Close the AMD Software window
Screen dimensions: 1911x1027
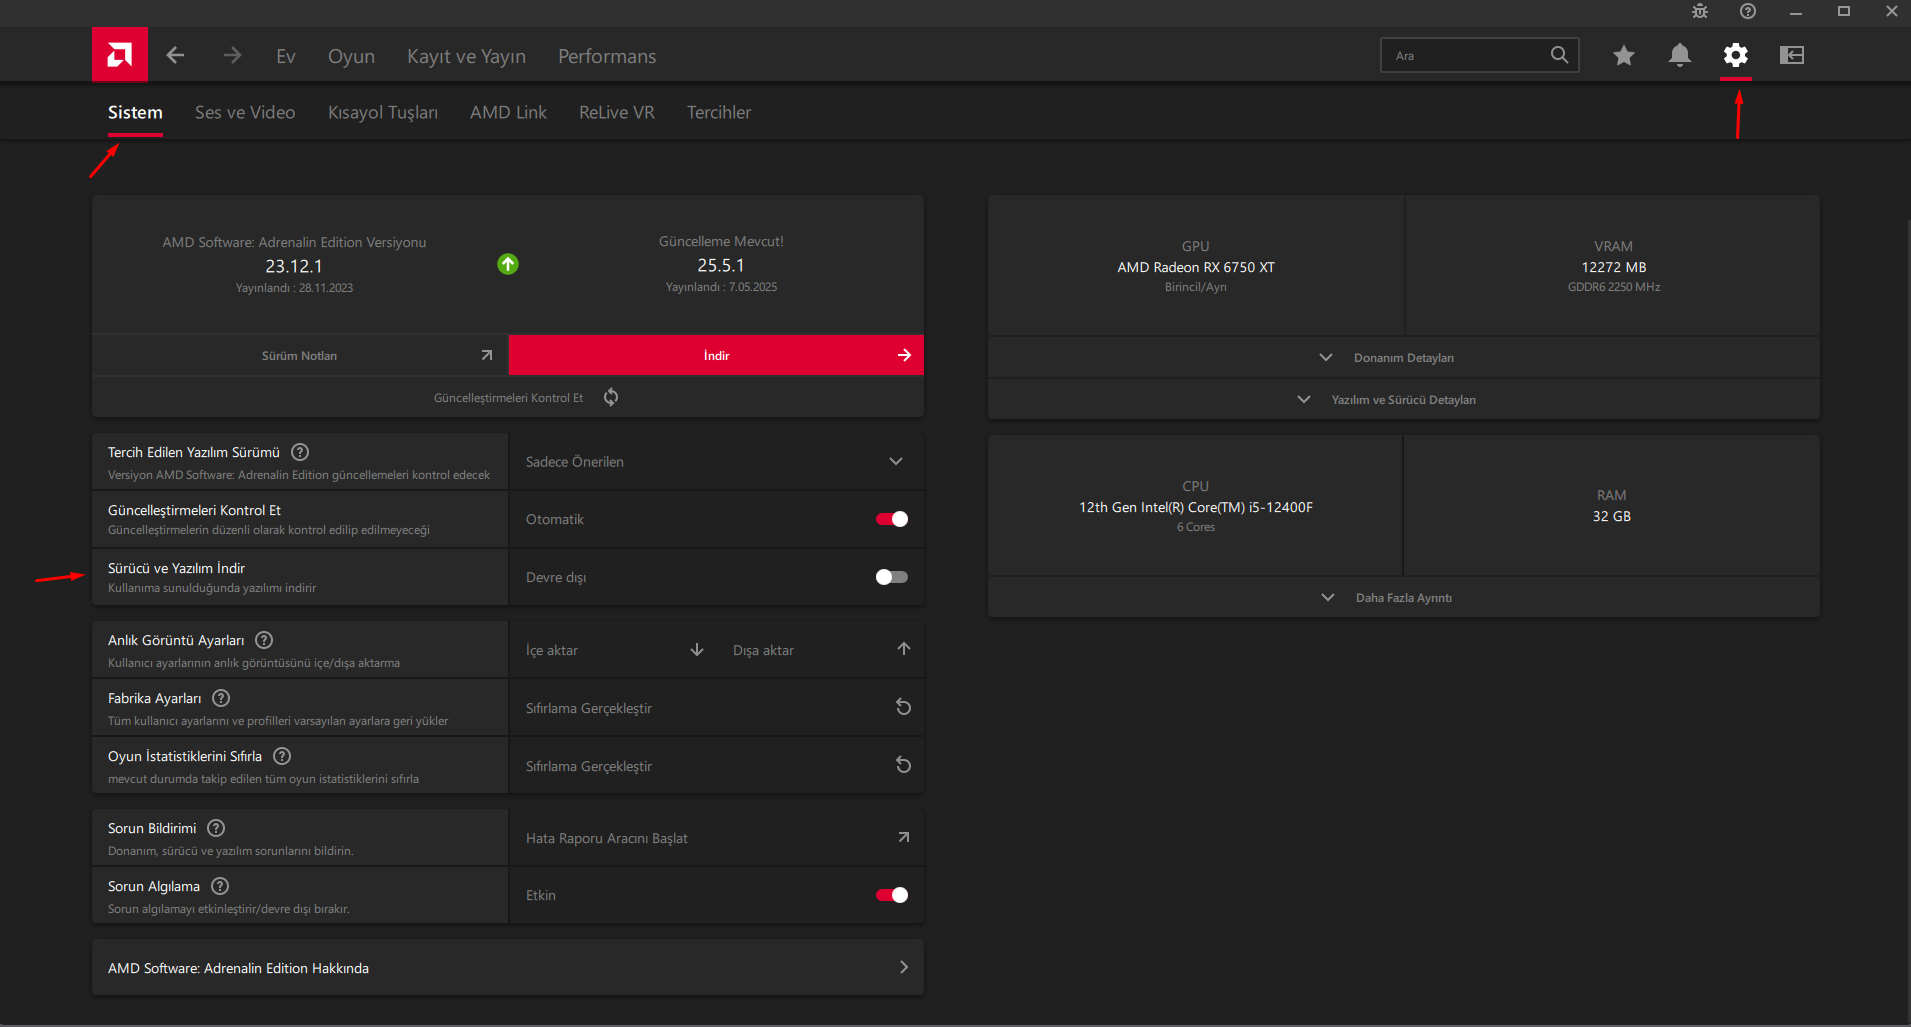[1892, 11]
